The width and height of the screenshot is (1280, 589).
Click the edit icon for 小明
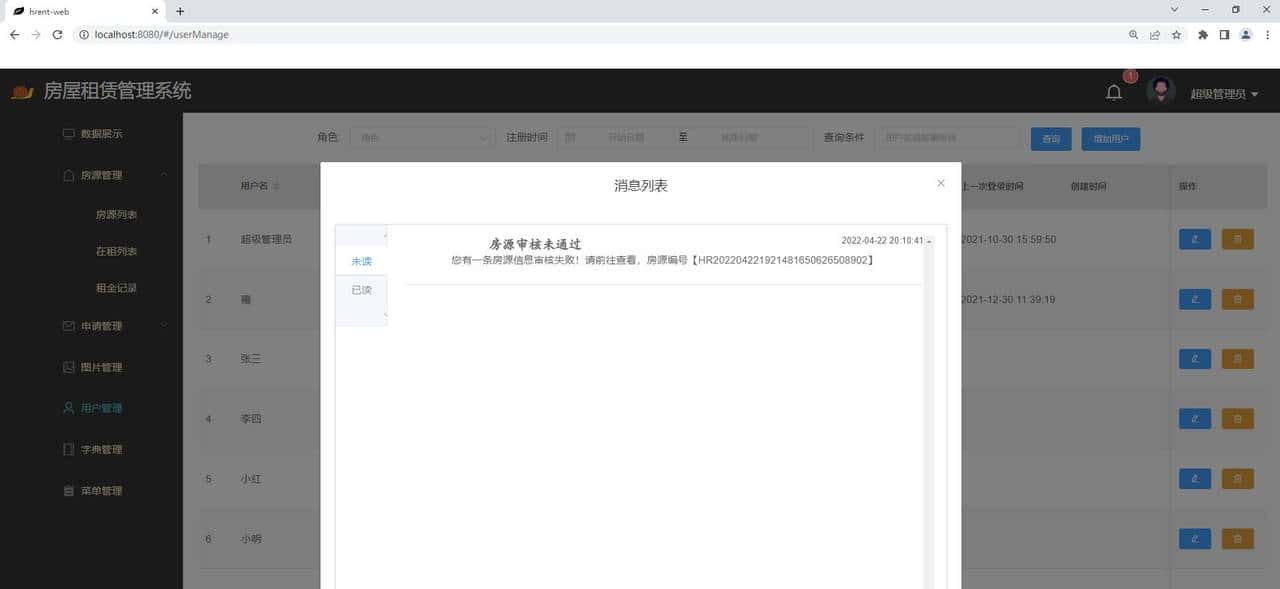tap(1194, 538)
